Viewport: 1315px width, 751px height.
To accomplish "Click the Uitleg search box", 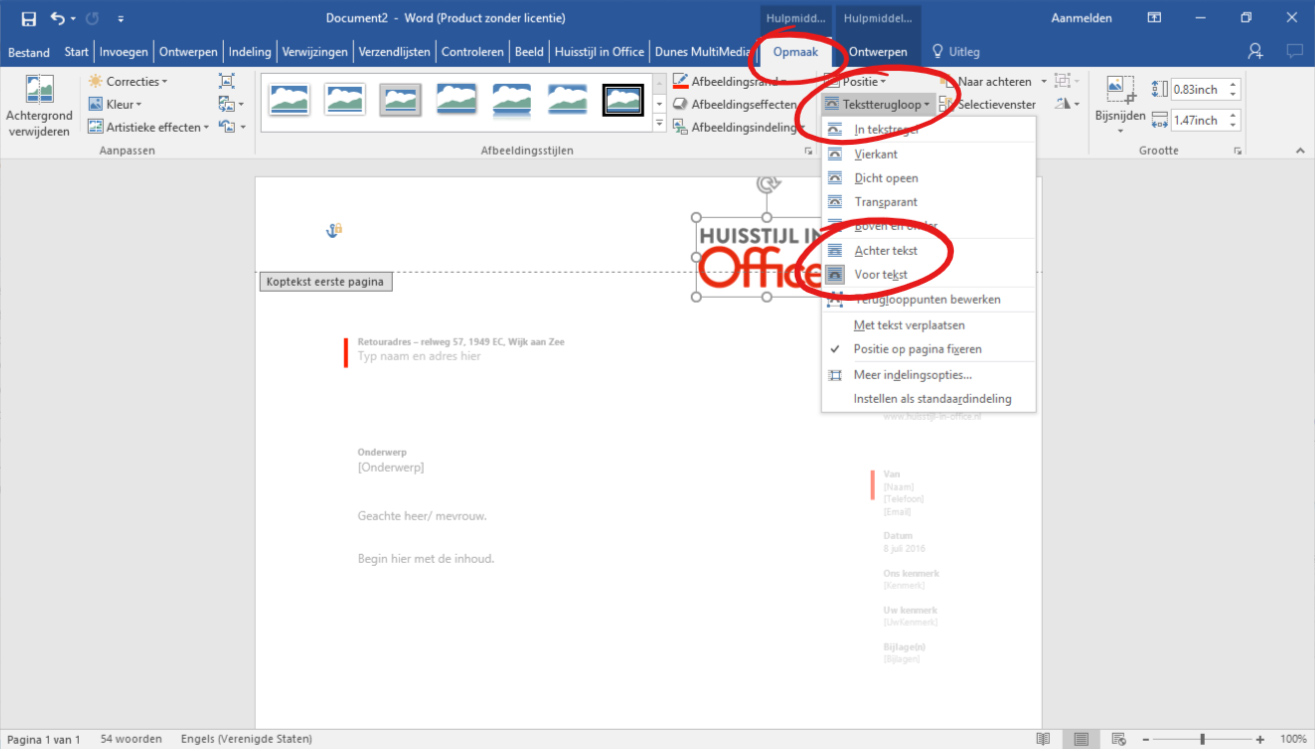I will click(x=956, y=52).
